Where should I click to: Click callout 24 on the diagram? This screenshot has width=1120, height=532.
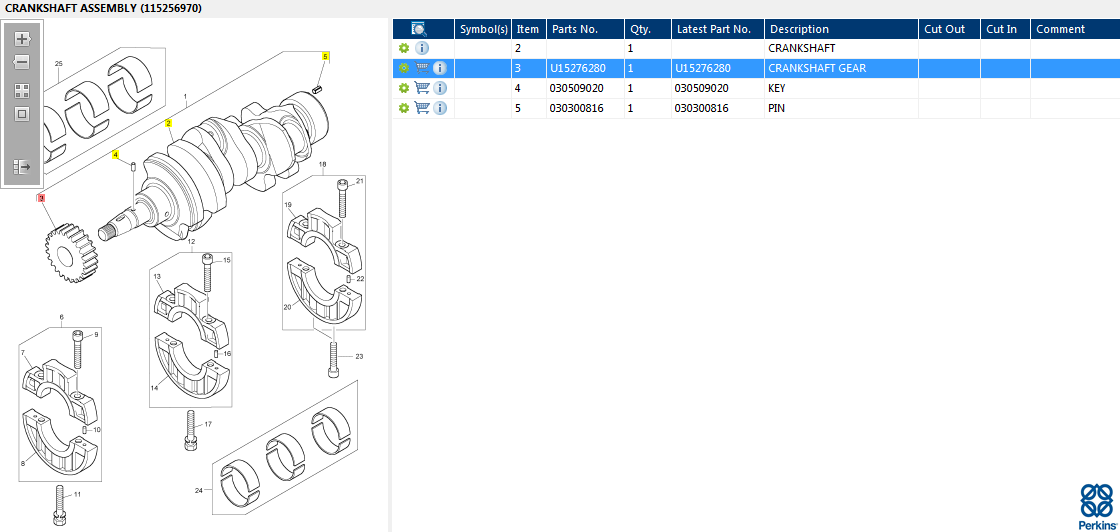tap(199, 491)
